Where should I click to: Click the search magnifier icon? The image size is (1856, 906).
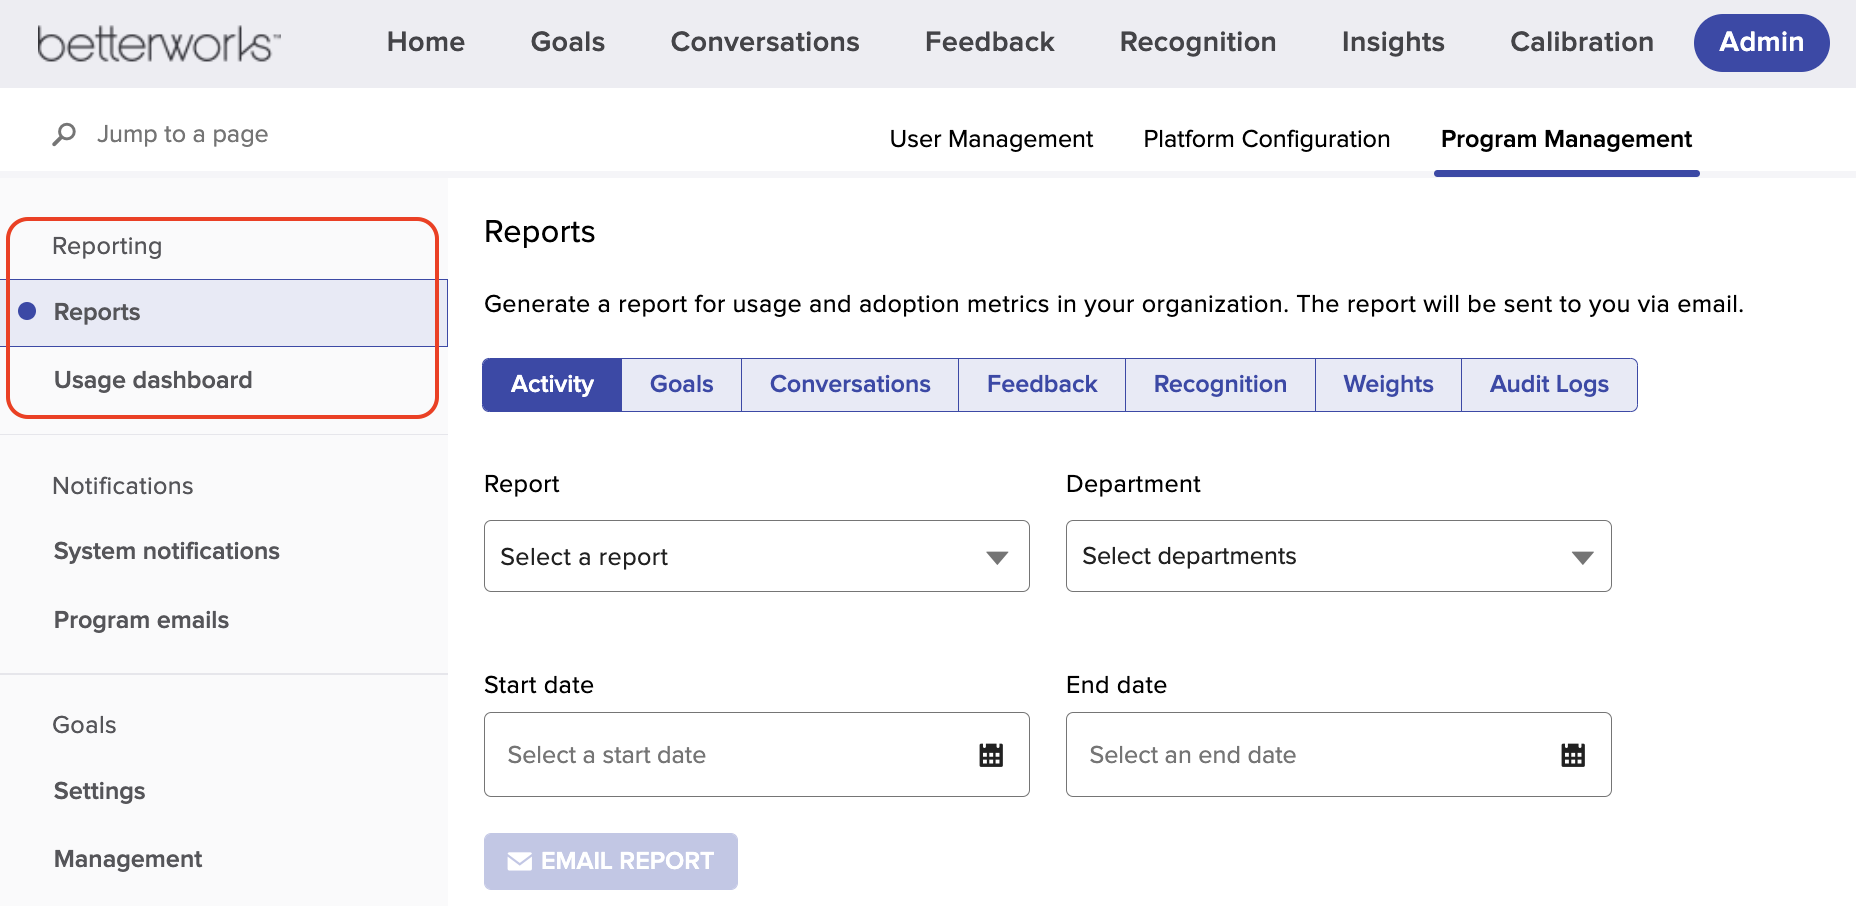[x=64, y=134]
